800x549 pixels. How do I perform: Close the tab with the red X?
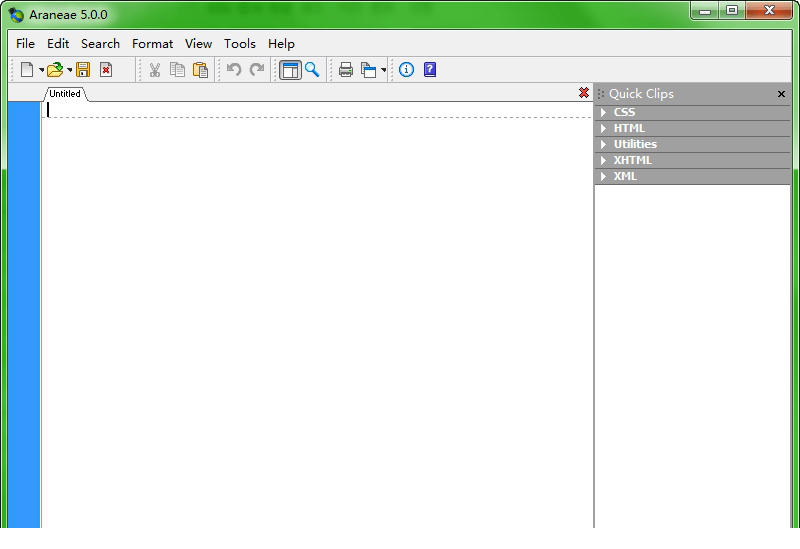click(584, 93)
